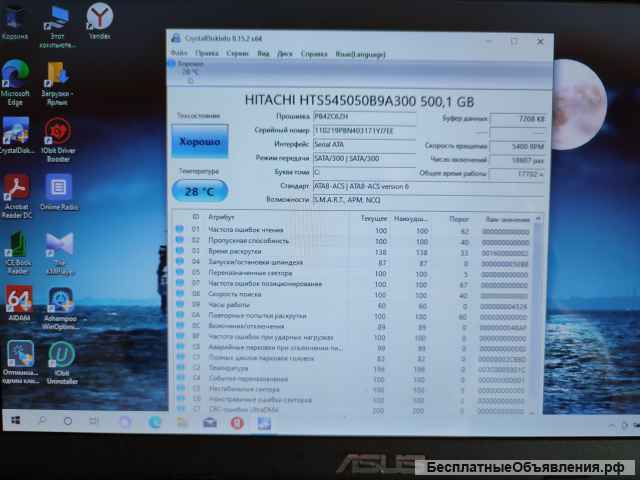Image resolution: width=640 pixels, height=480 pixels.
Task: Launch the CrystalDisk desktop shortcut
Action: tap(16, 136)
